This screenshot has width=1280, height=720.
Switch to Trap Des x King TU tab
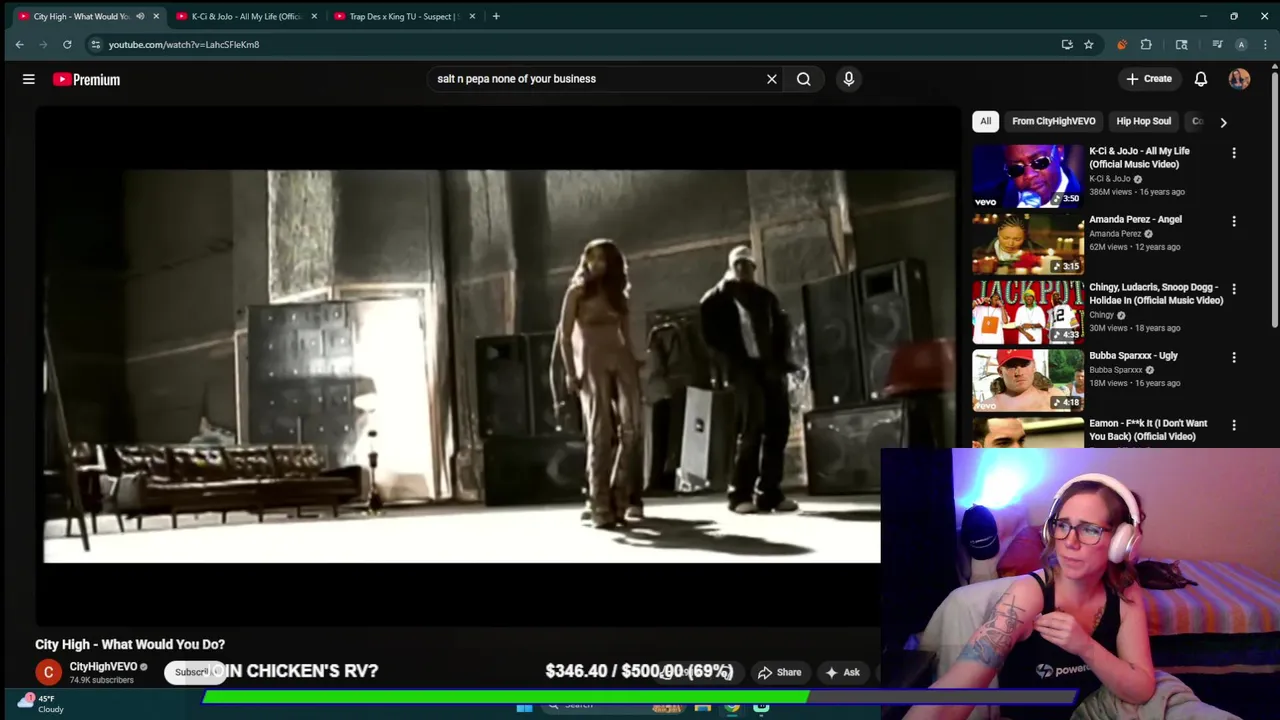coord(403,16)
